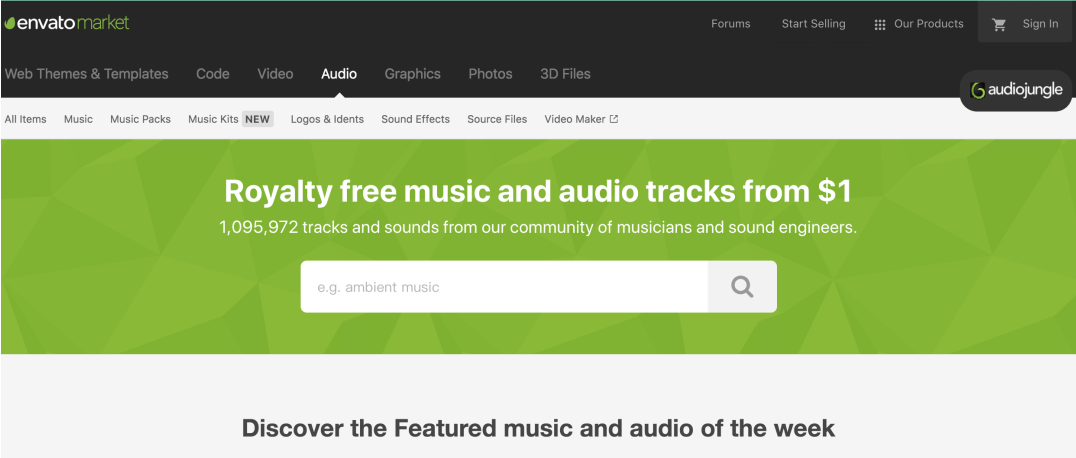Click the AudioJungle logo badge
1076x458 pixels.
(1016, 90)
